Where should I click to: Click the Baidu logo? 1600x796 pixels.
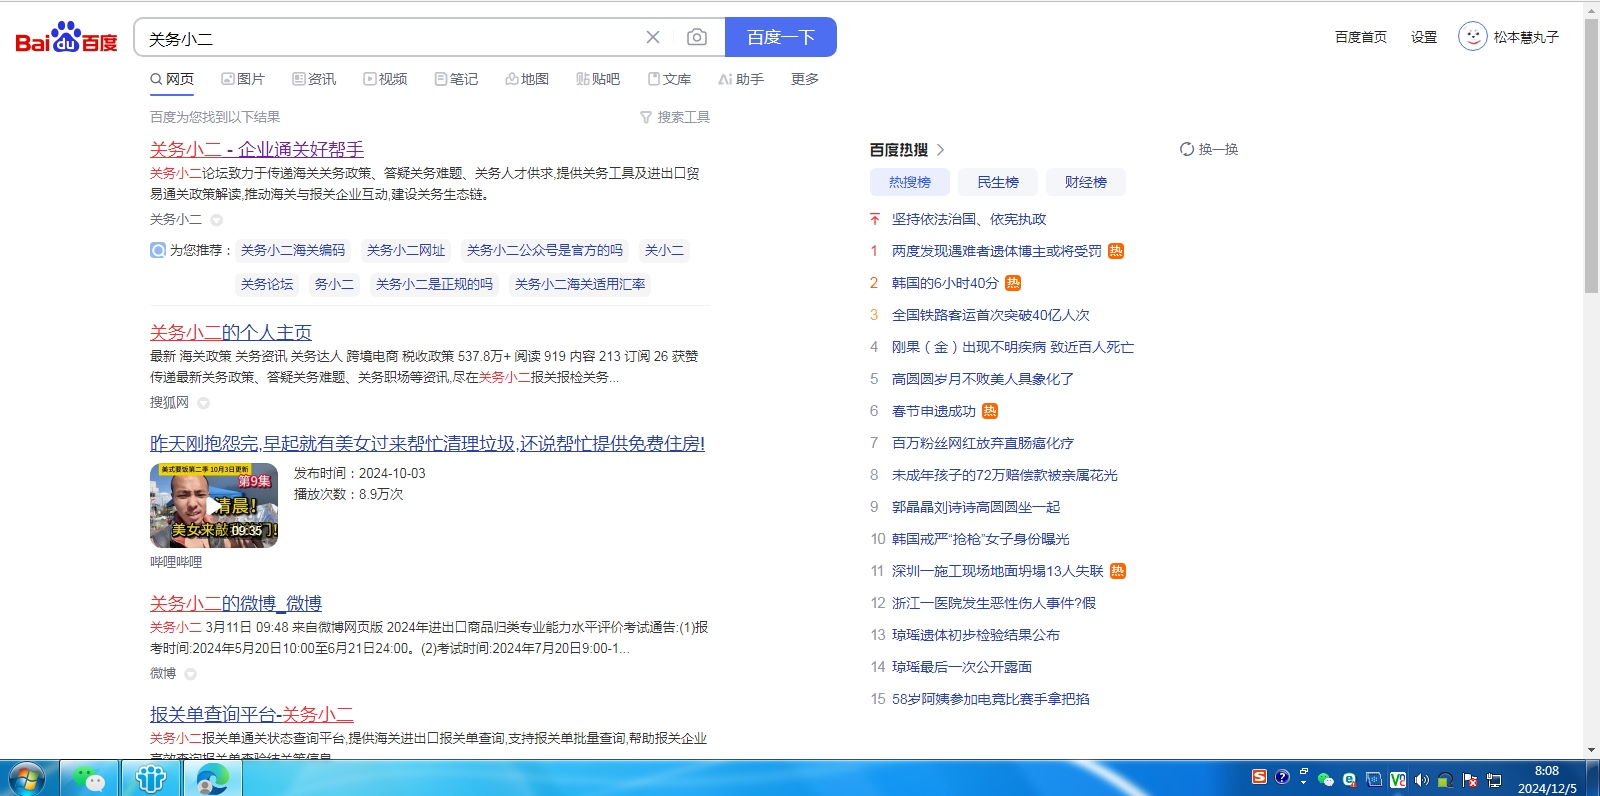click(66, 38)
